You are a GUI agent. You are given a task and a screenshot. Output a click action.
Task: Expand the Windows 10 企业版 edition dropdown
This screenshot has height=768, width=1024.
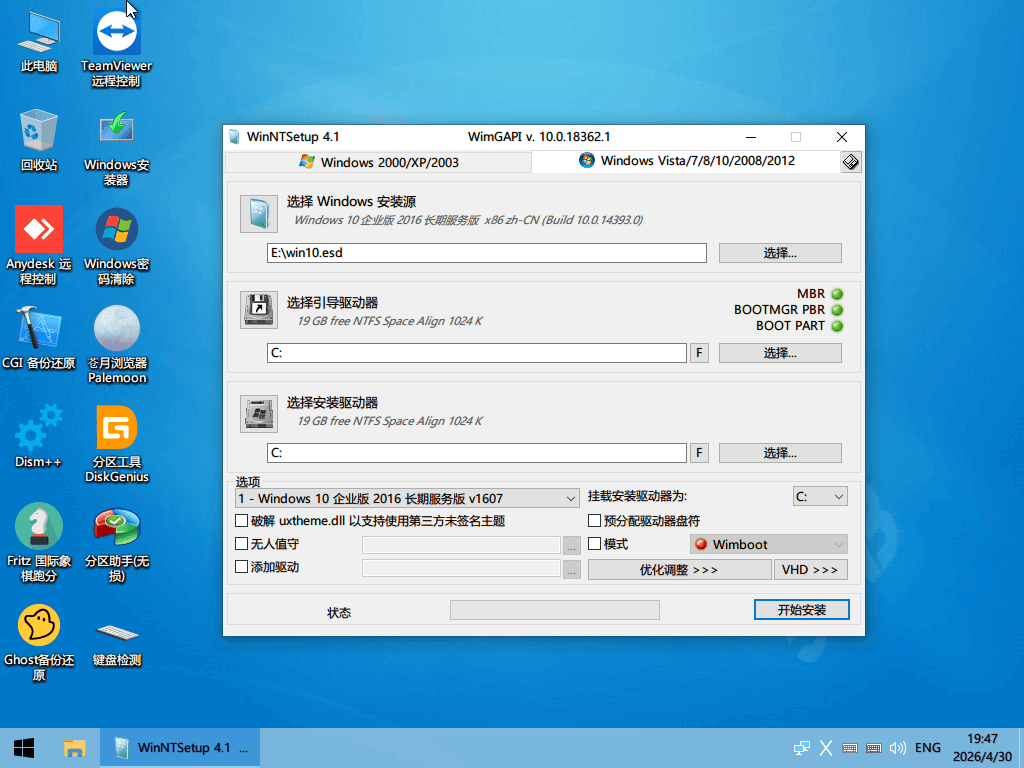point(407,498)
